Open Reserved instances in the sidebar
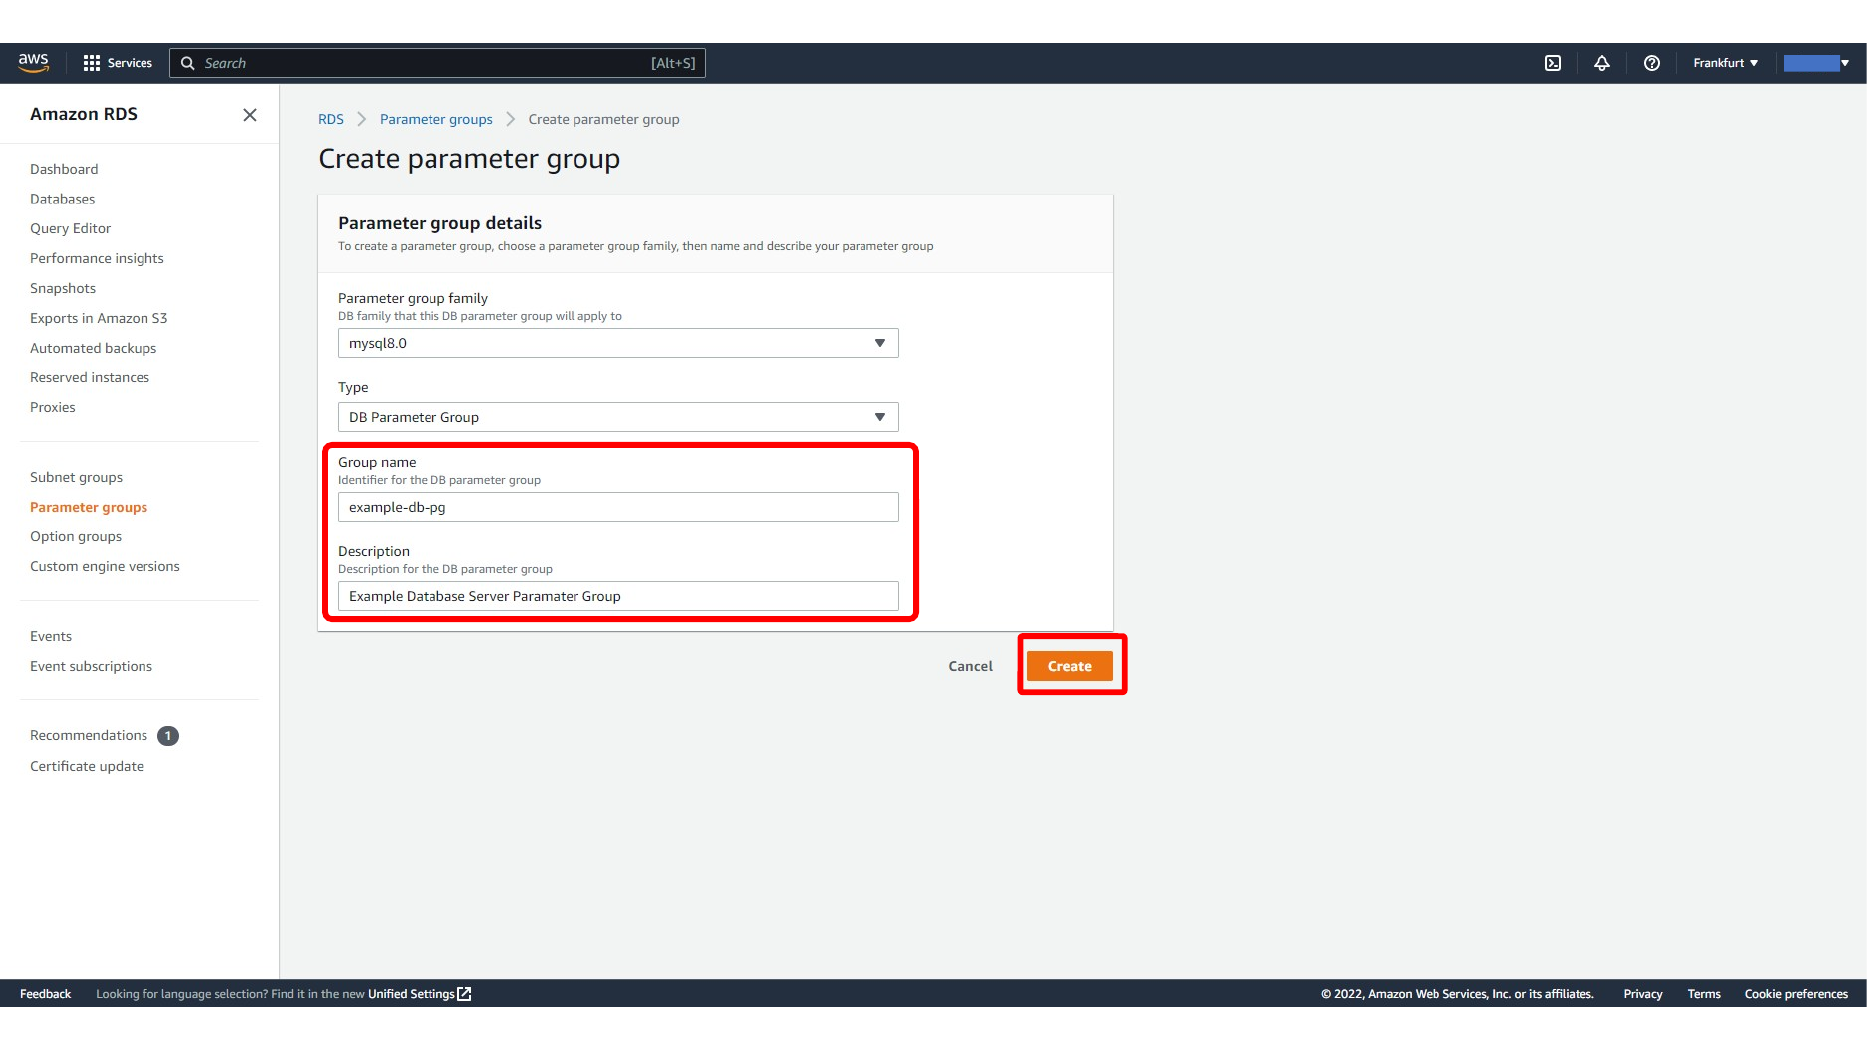Screen dimensions: 1867x1050 pyautogui.click(x=89, y=377)
